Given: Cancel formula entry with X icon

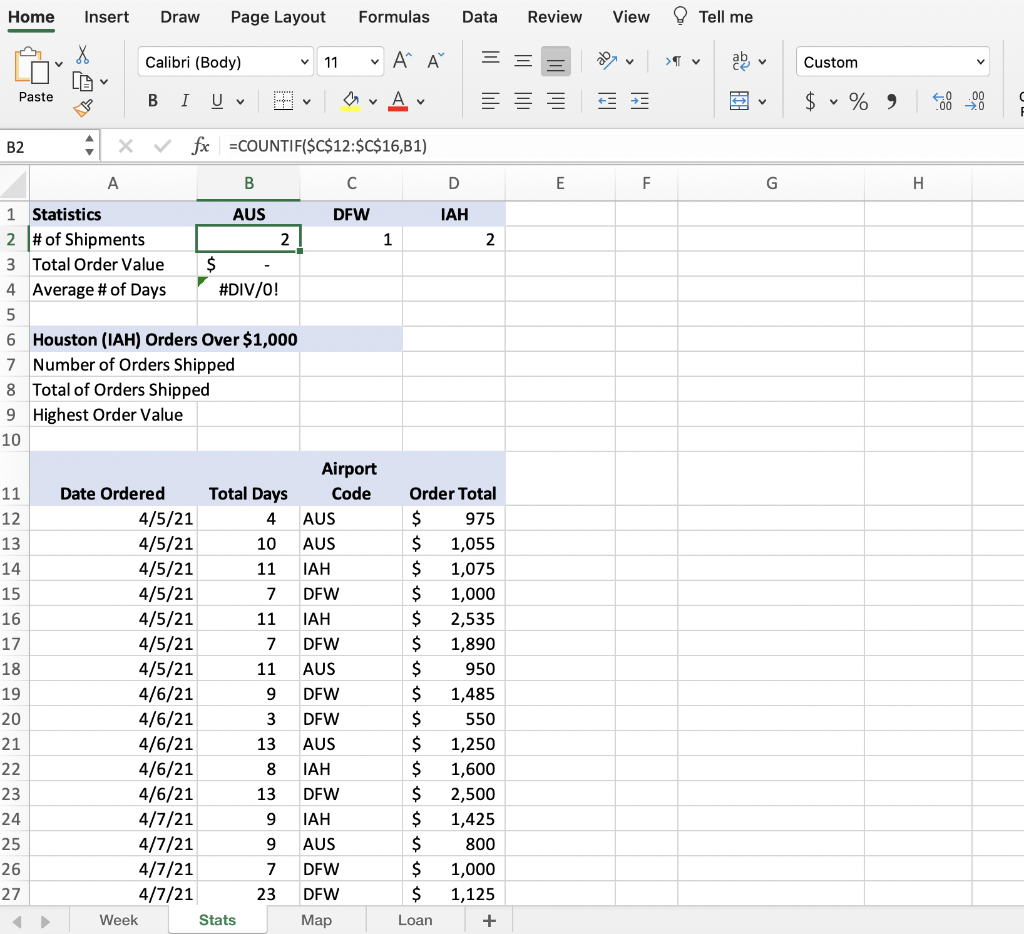Looking at the screenshot, I should (x=125, y=146).
